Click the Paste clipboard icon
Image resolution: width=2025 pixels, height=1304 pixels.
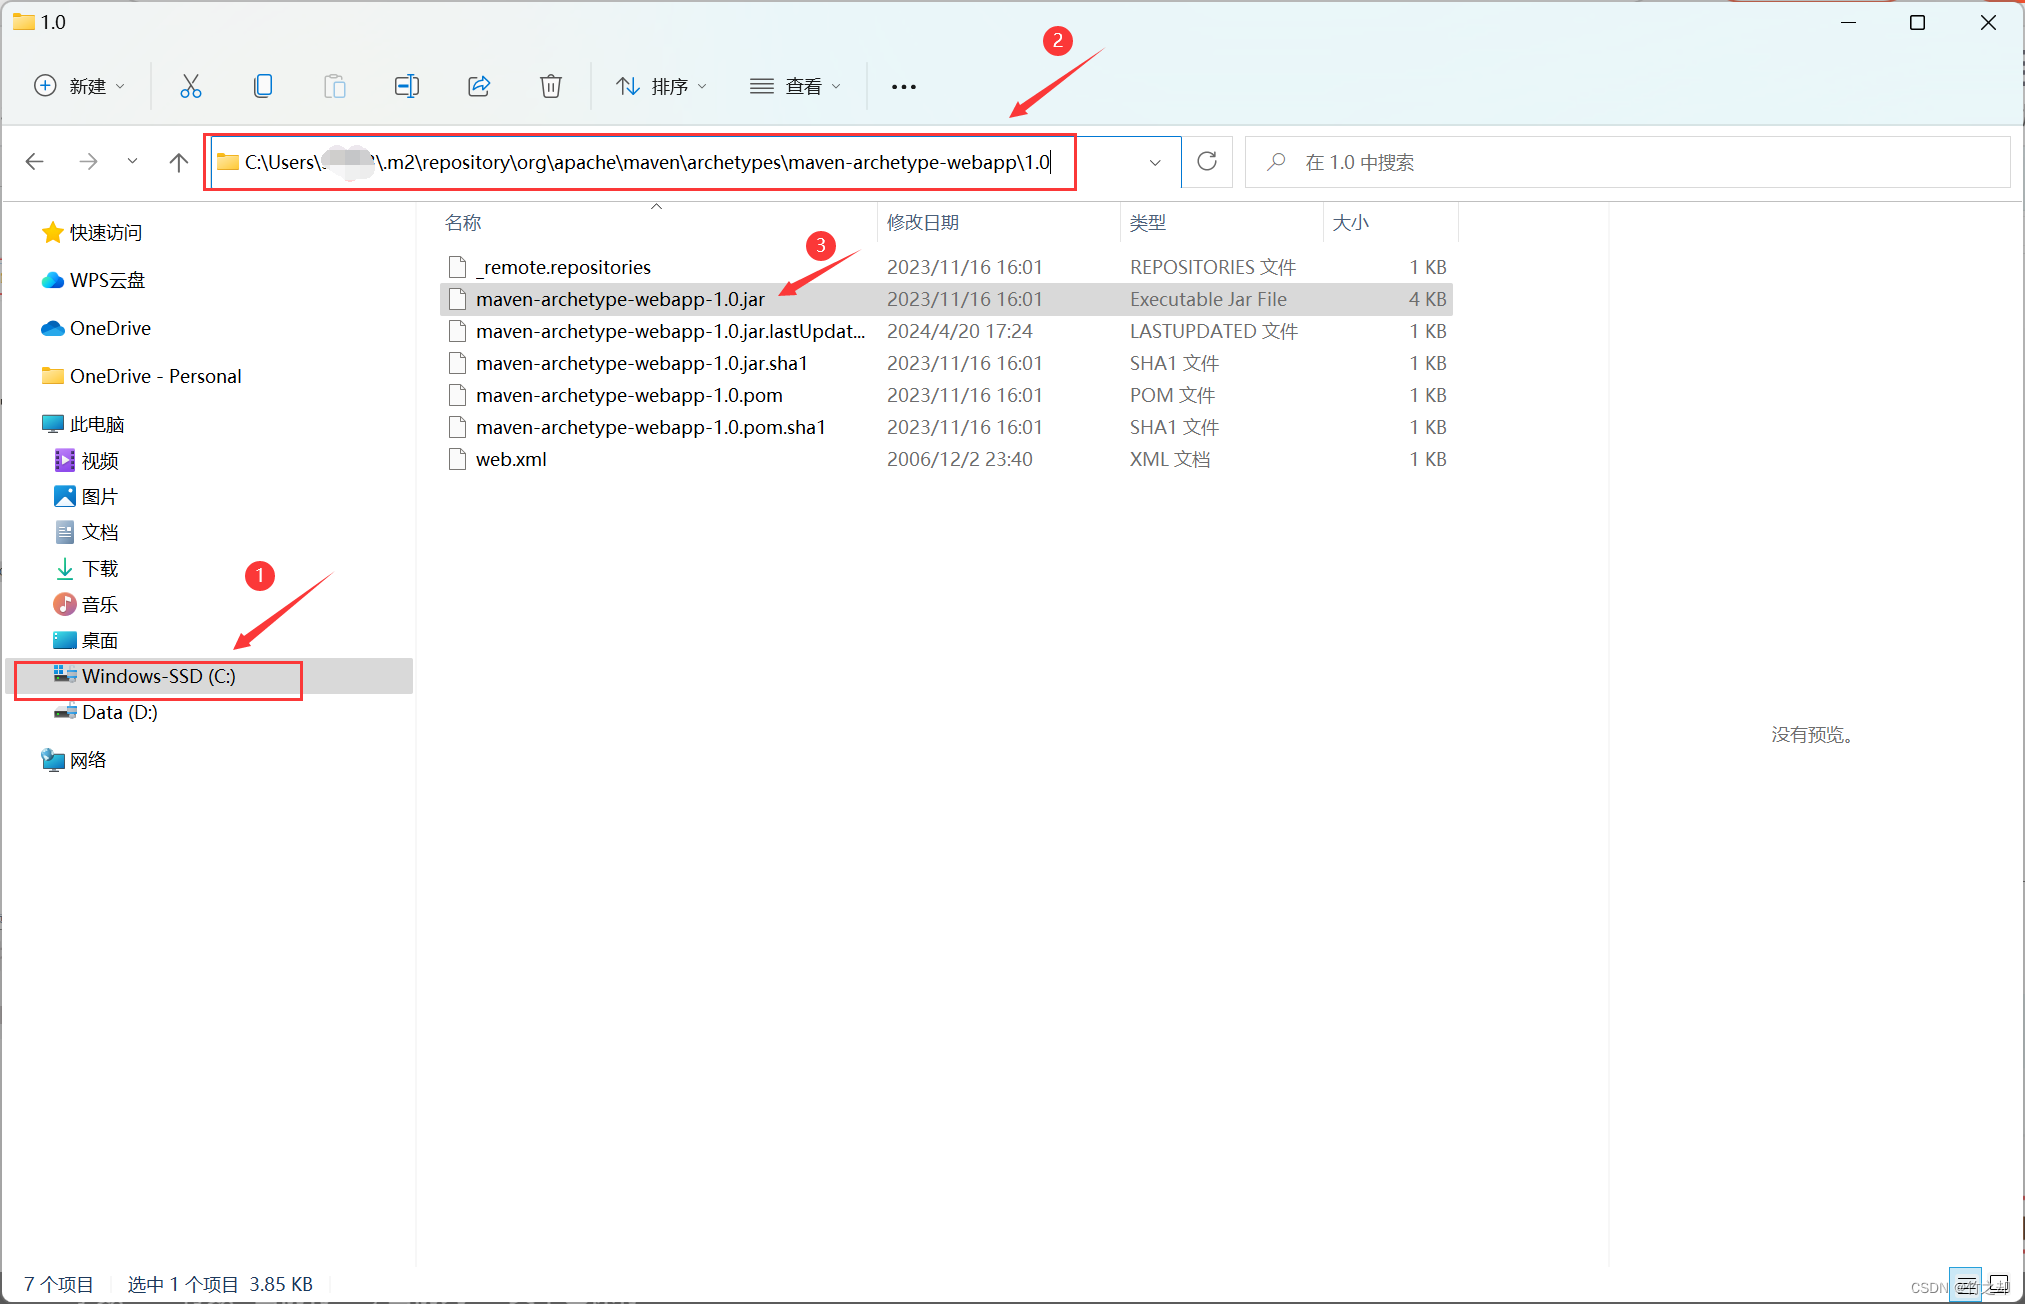click(335, 86)
